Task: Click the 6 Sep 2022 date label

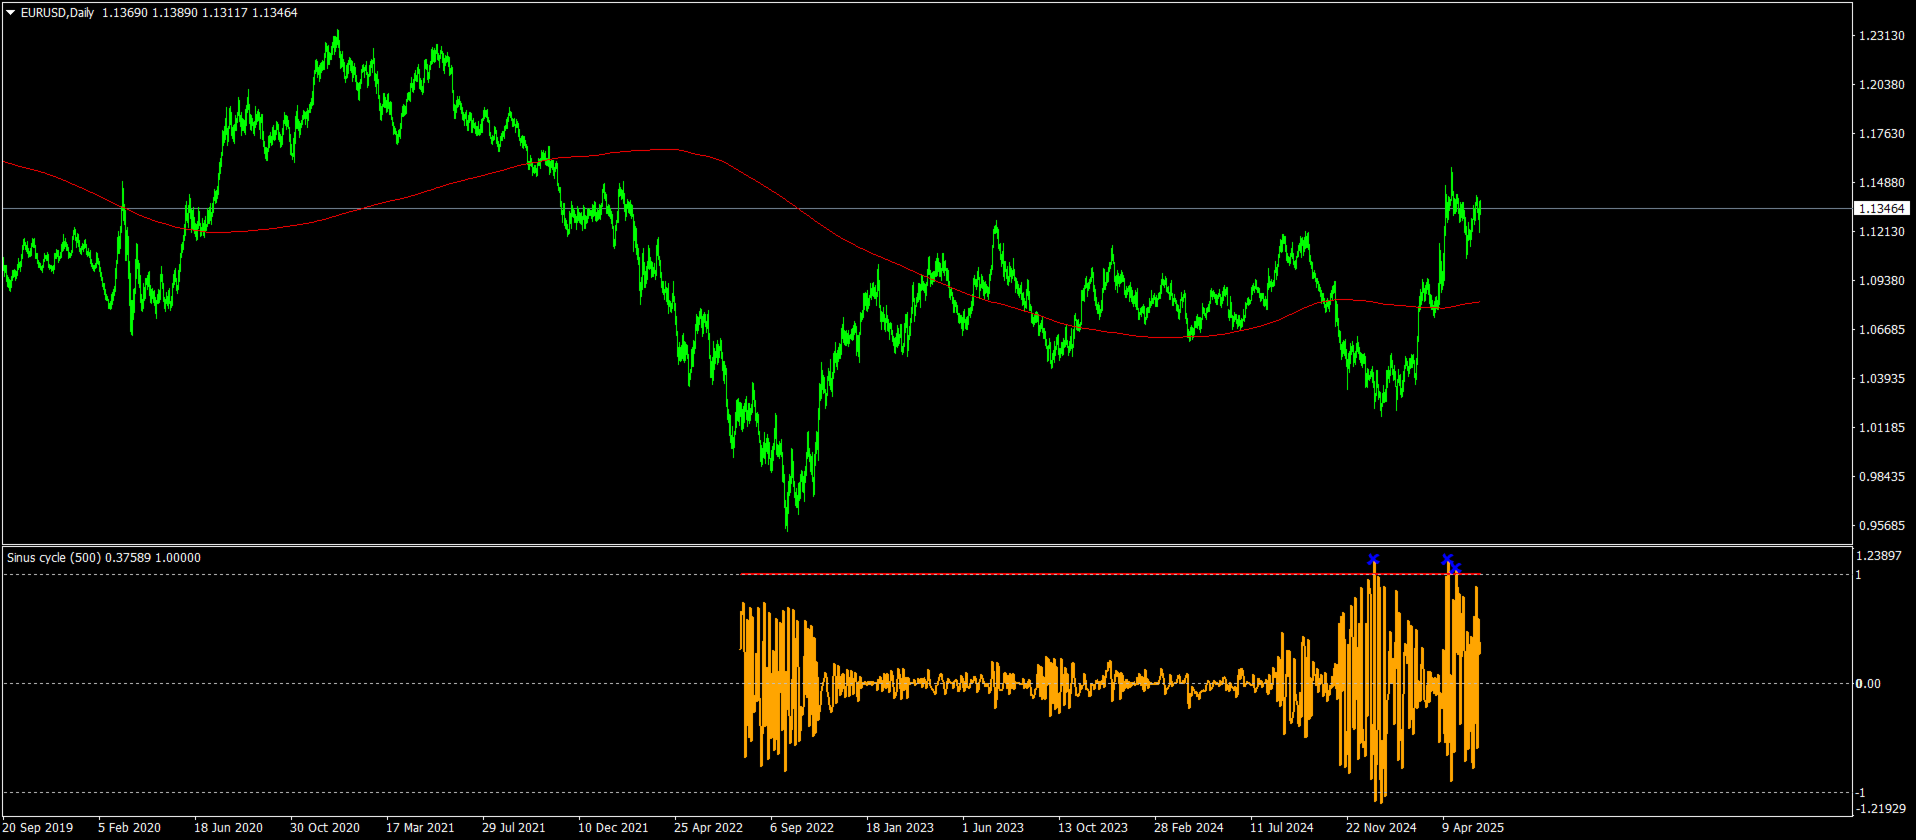Action: pyautogui.click(x=802, y=828)
